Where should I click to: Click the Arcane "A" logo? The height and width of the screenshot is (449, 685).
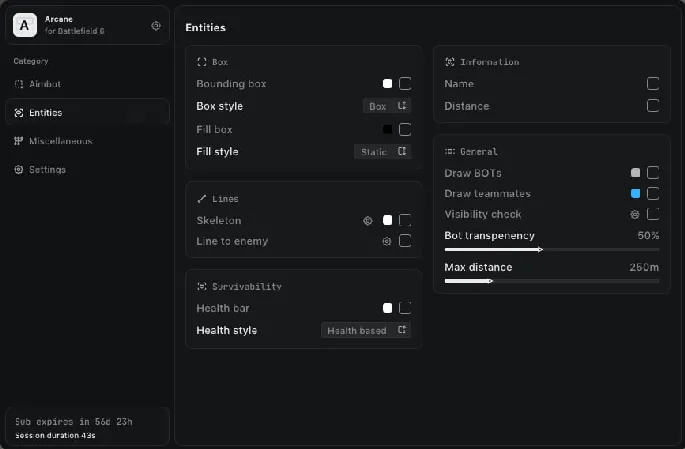(25, 25)
